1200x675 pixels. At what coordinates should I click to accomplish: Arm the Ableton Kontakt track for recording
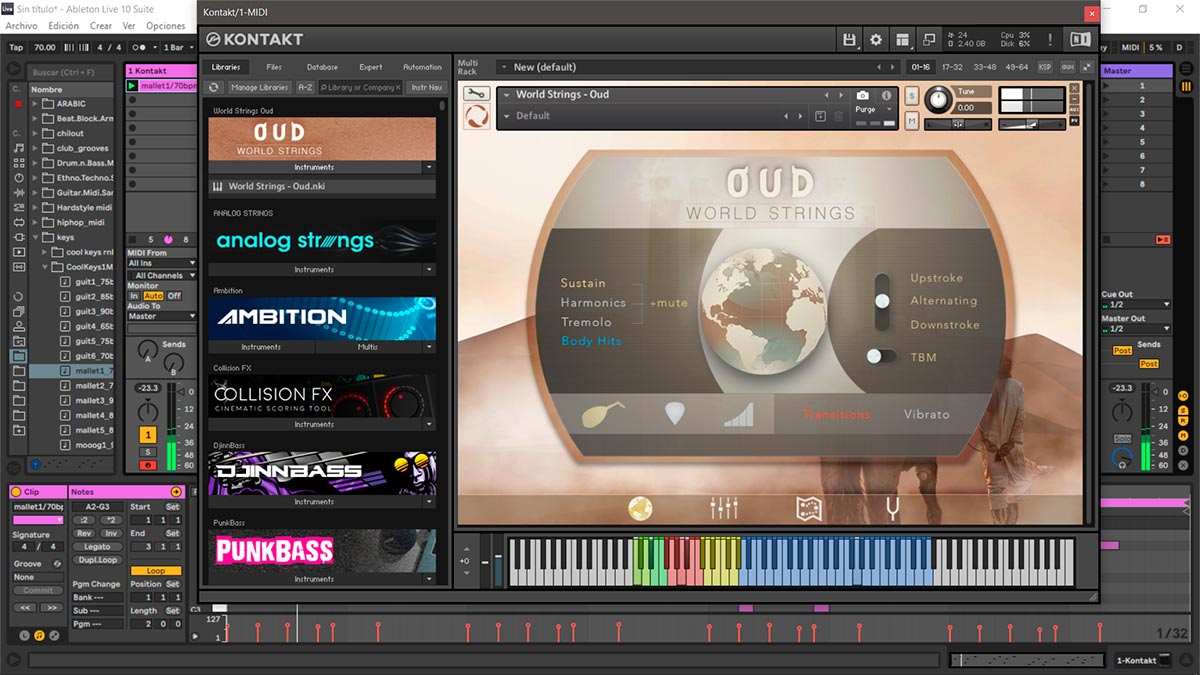(148, 465)
